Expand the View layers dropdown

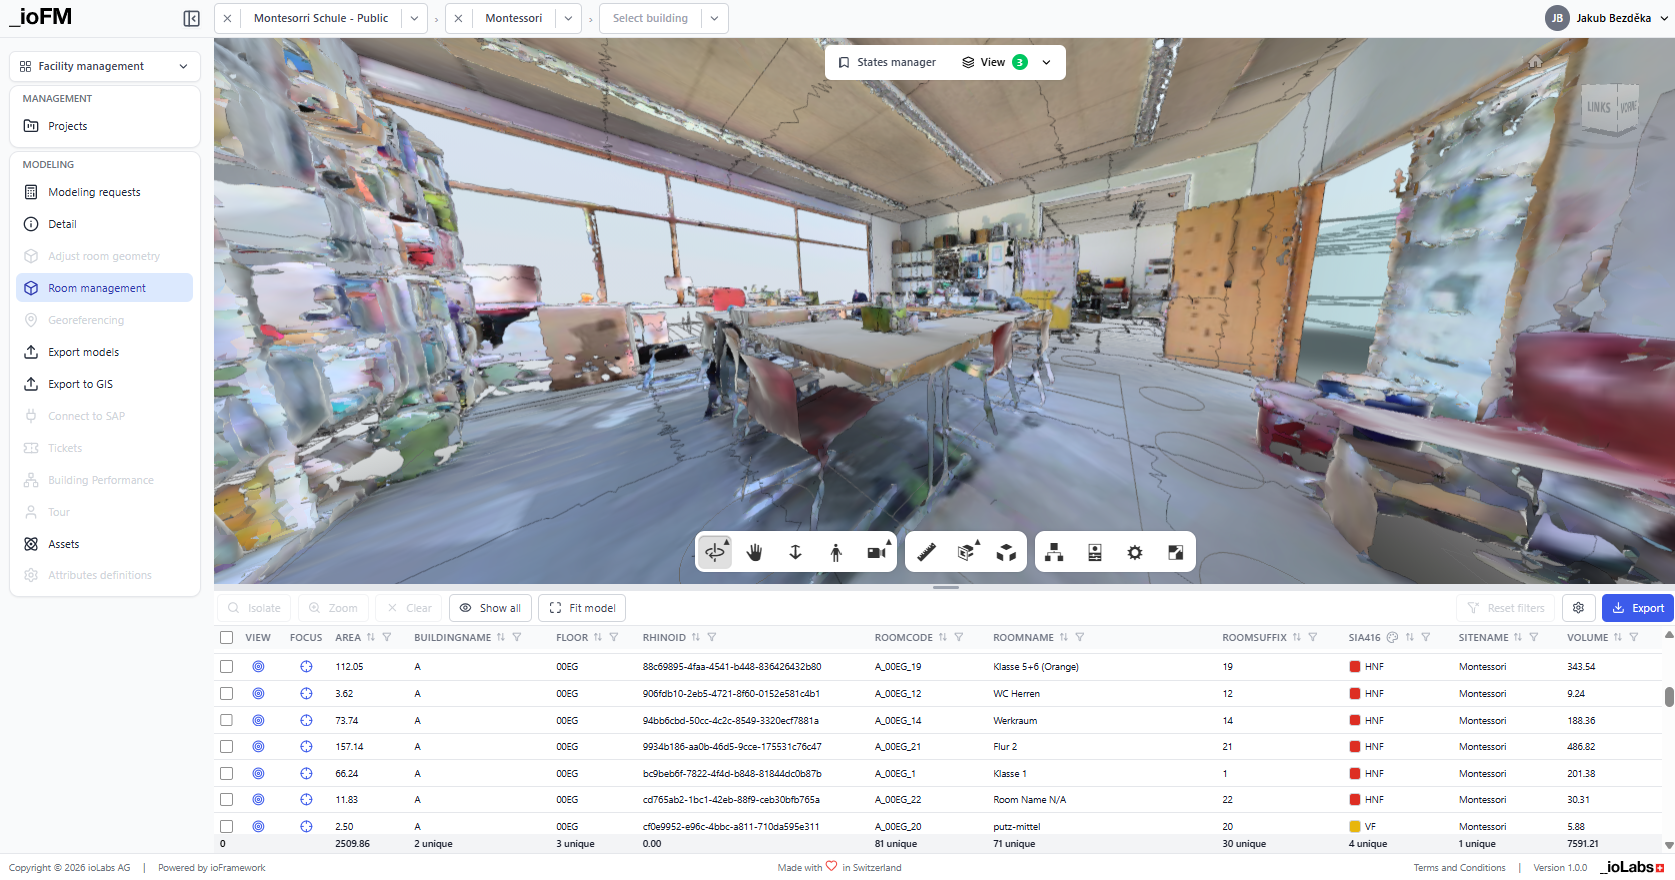tap(1046, 62)
